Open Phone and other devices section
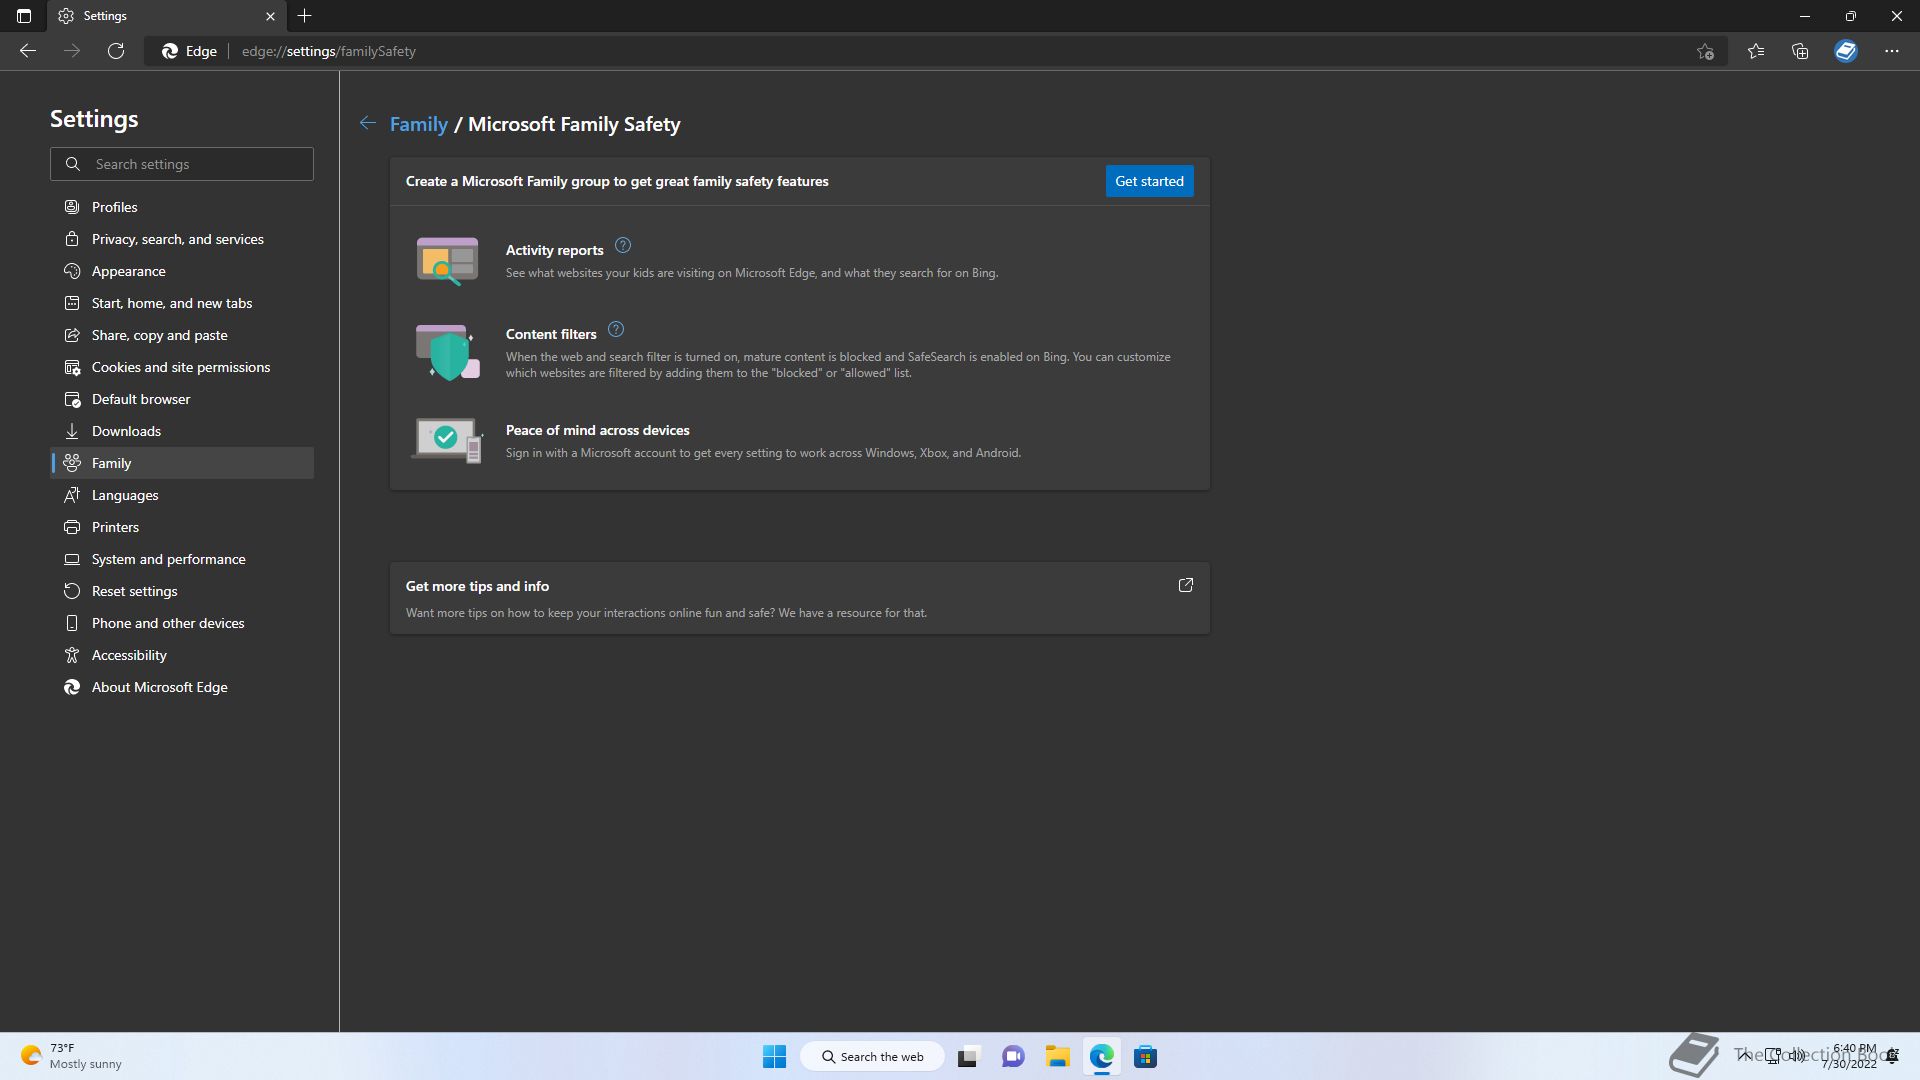Screen dimensions: 1920x1080 [x=182, y=623]
